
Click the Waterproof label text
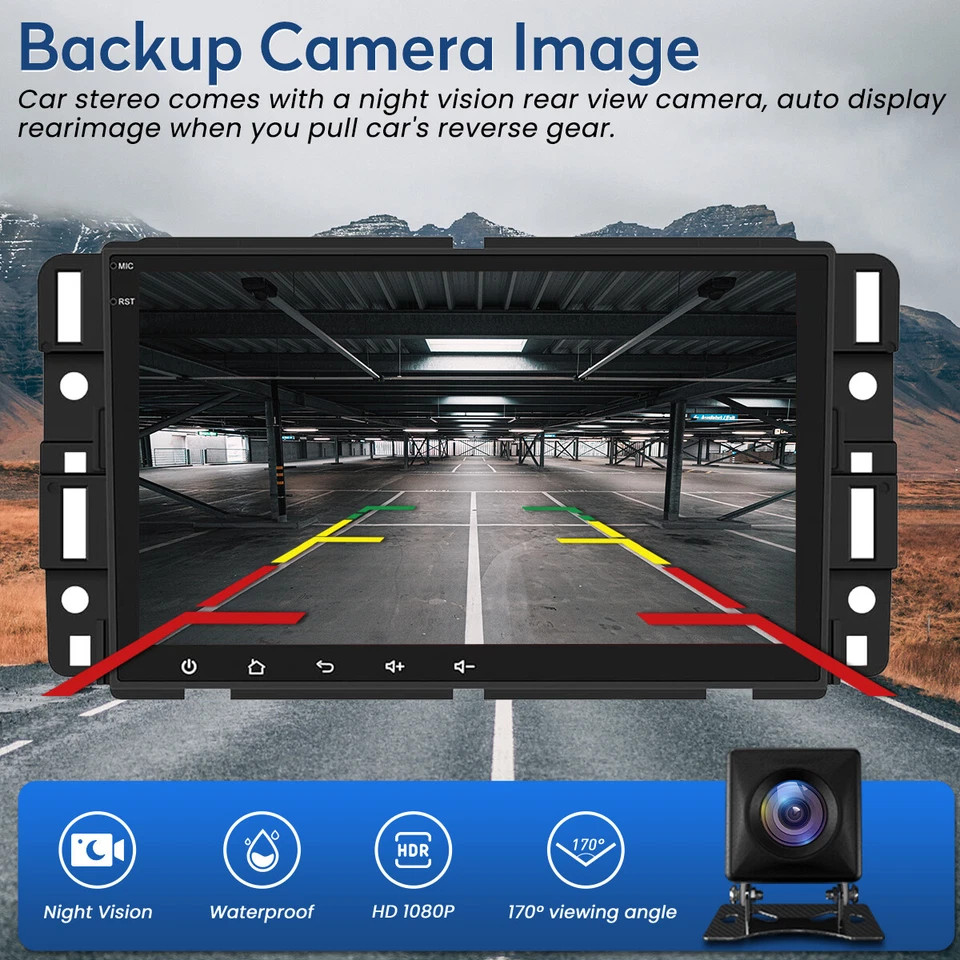(x=261, y=912)
